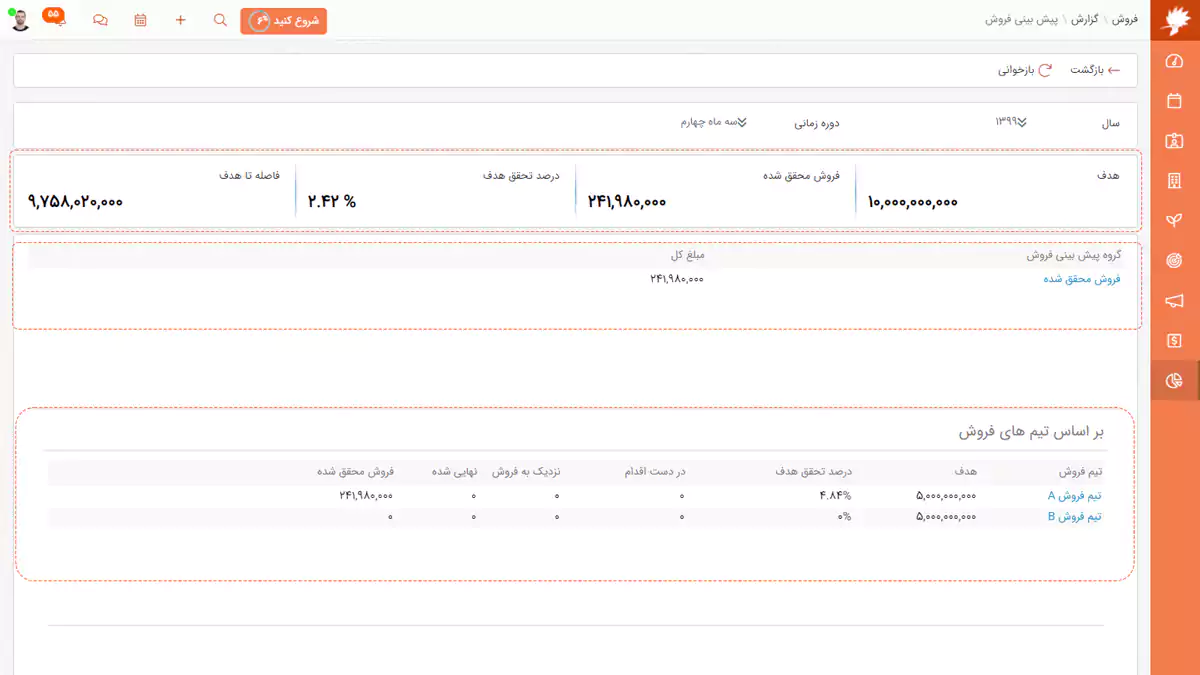
Task: Open the dashboard gauge icon in sidebar
Action: coord(1175,61)
